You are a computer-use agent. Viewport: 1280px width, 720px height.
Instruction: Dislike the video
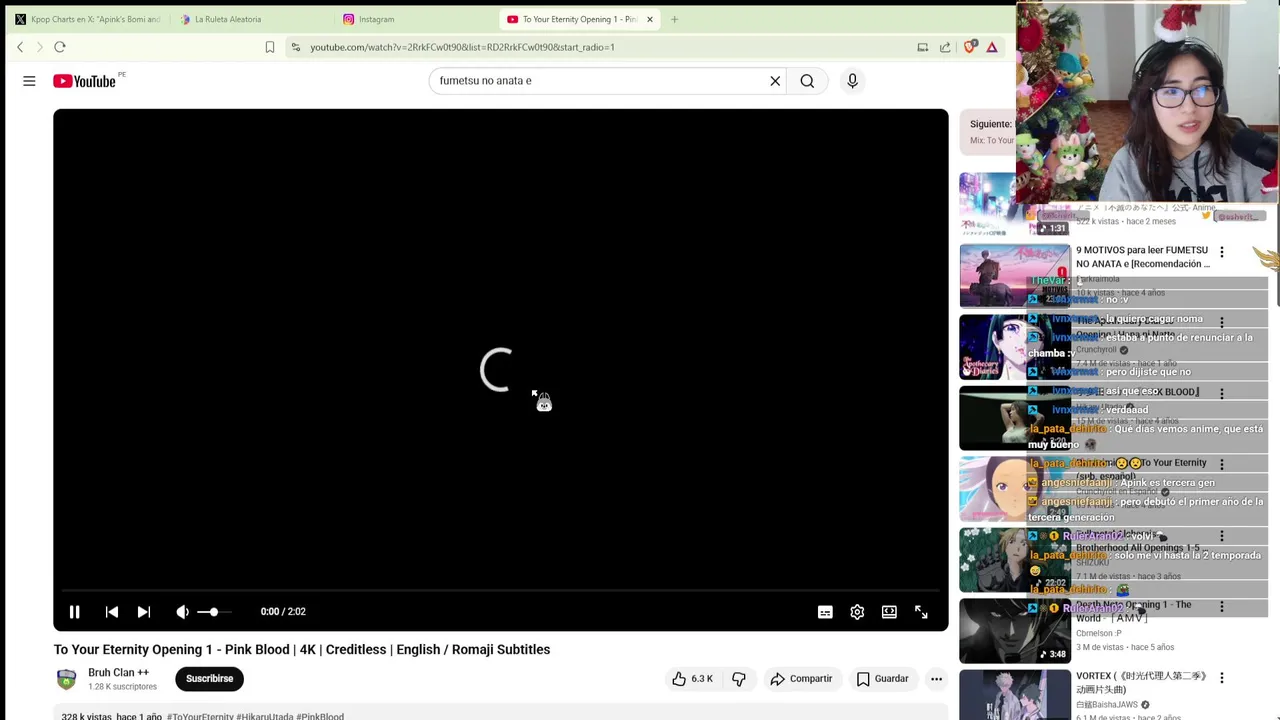[x=739, y=679]
